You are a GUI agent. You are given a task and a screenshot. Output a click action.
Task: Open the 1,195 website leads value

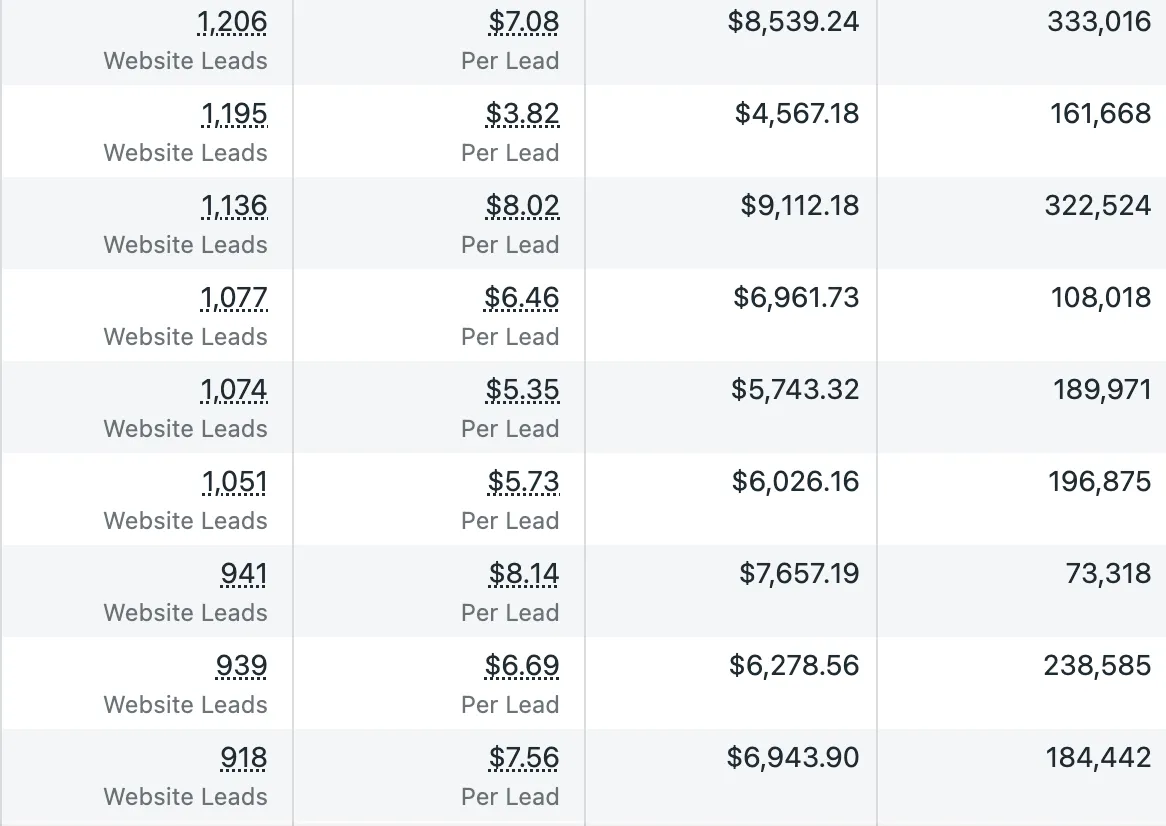(234, 114)
